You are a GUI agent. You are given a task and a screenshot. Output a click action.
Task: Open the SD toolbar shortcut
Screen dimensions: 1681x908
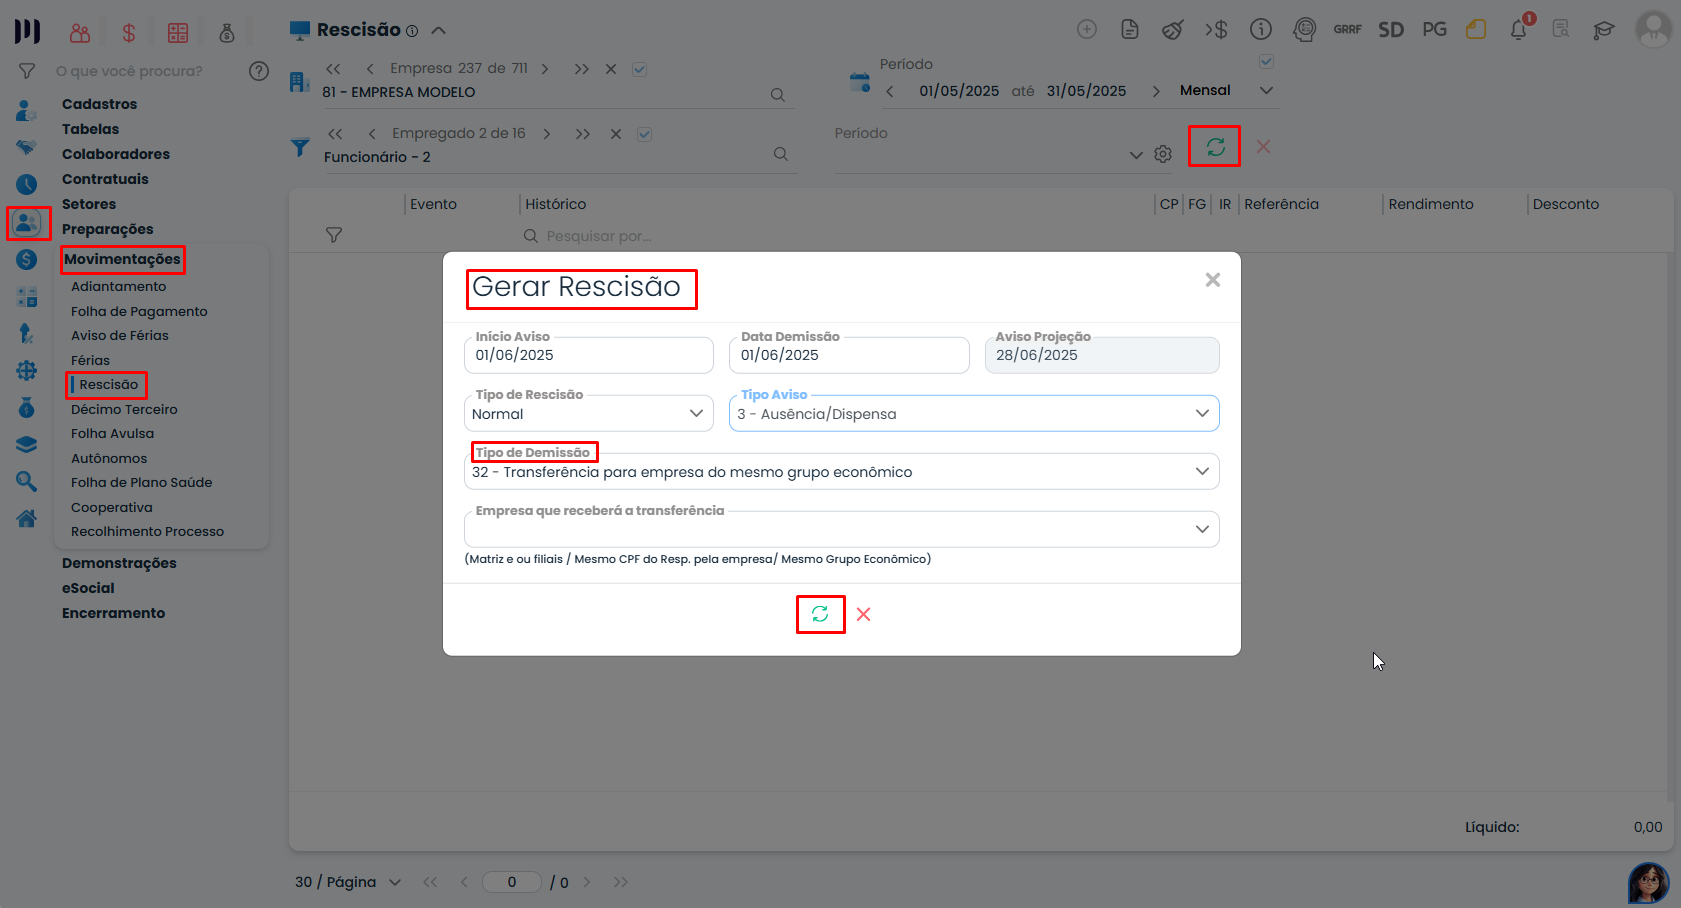pyautogui.click(x=1391, y=30)
